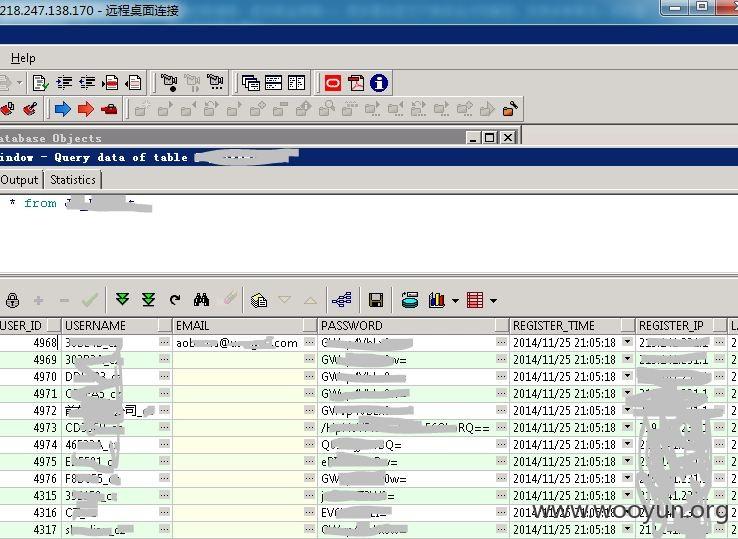Open REGISTER_TIME date dropdown in row 4968

[627, 342]
